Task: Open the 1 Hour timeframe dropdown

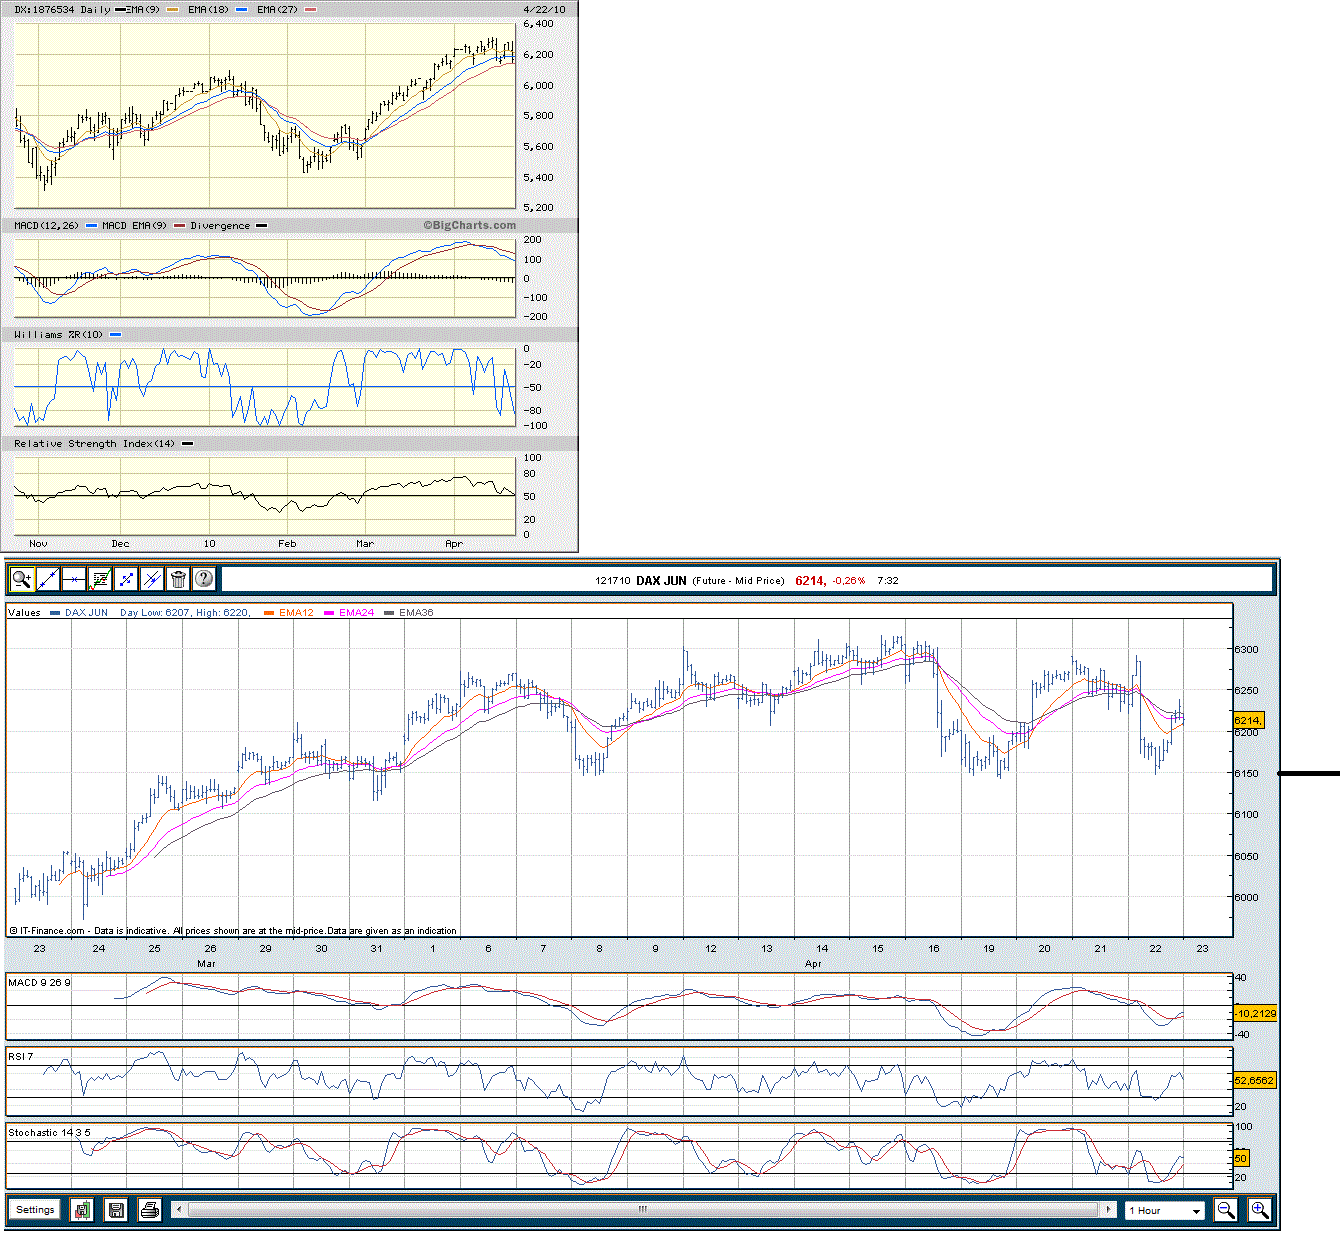Action: pos(1165,1211)
